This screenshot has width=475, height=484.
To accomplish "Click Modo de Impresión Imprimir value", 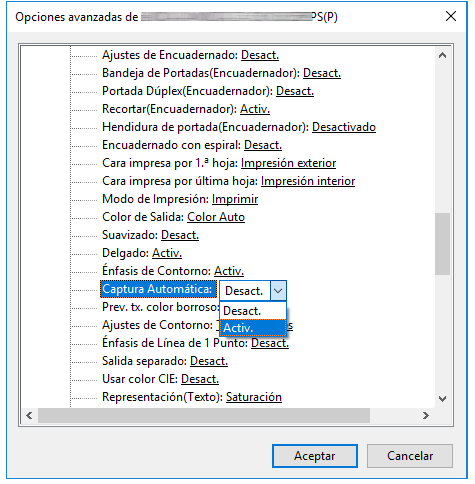I will pos(235,199).
